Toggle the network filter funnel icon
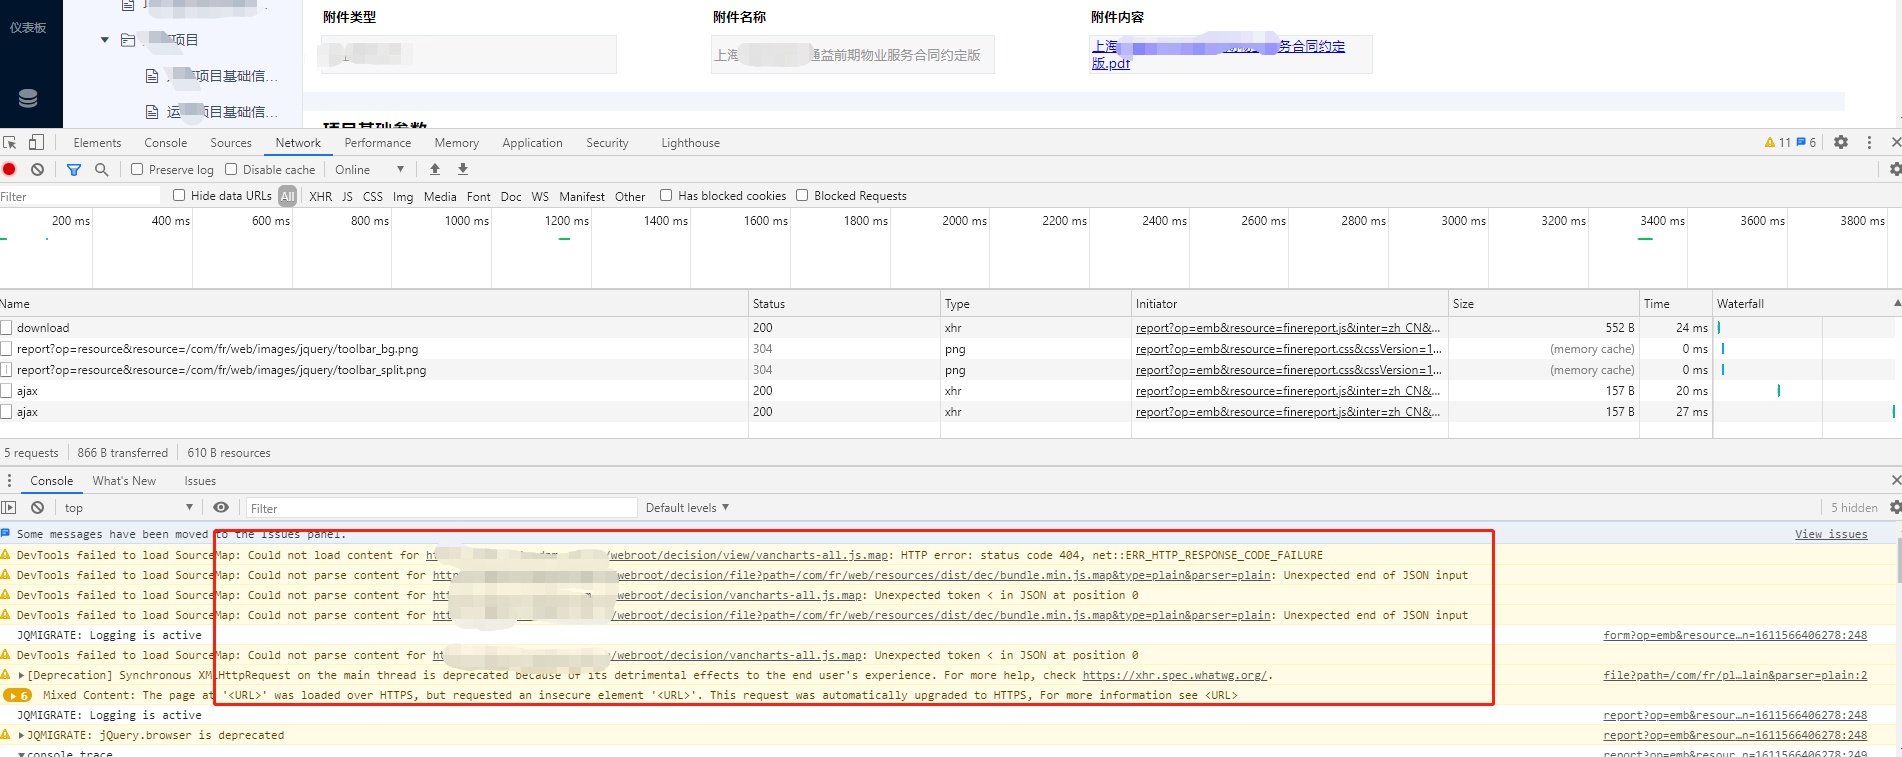 click(x=74, y=169)
